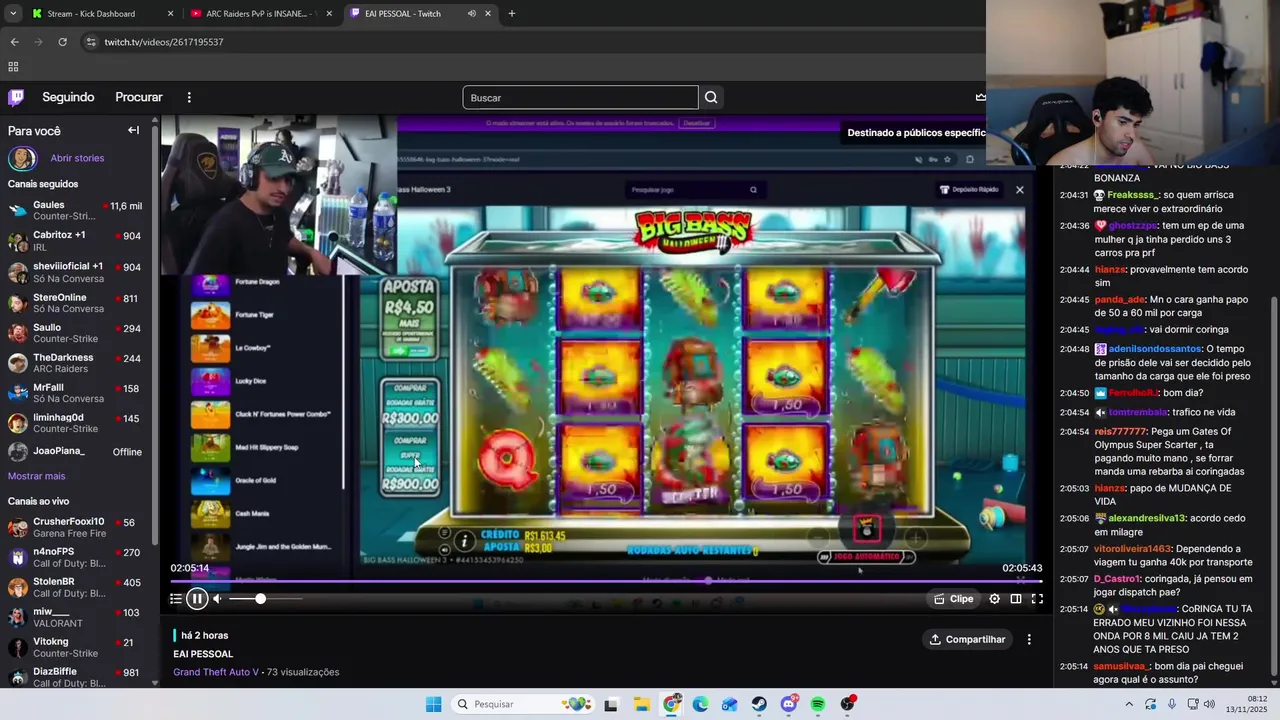Mute the Twitch tab via speaker icon
Viewport: 1280px width, 720px height.
[x=471, y=14]
